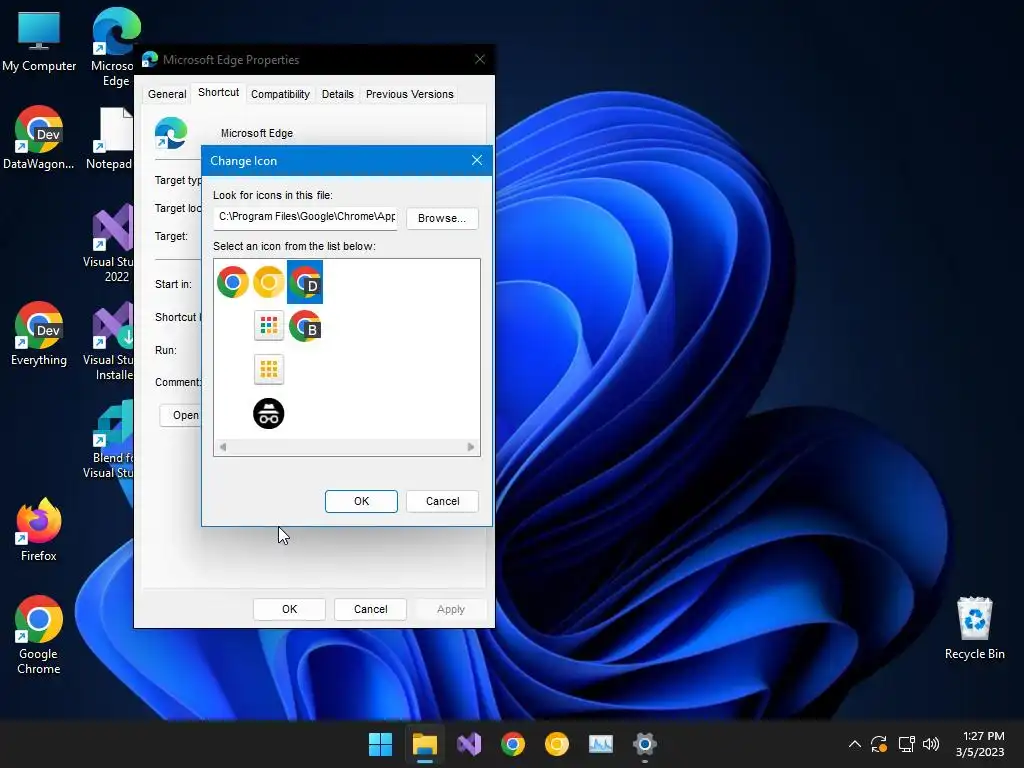Open Google Chrome from the taskbar
Image resolution: width=1024 pixels, height=768 pixels.
513,744
